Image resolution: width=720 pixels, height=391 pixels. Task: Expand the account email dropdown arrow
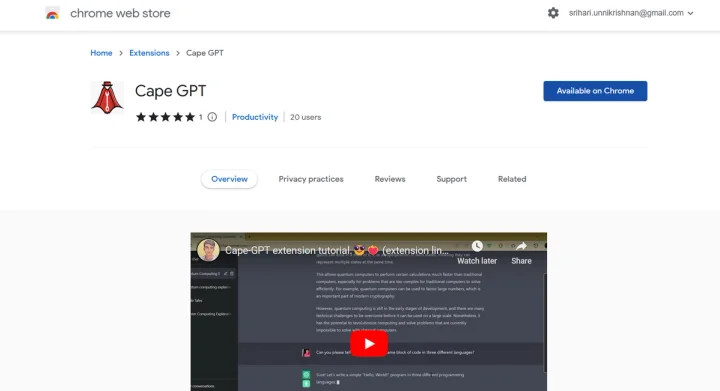pos(690,13)
